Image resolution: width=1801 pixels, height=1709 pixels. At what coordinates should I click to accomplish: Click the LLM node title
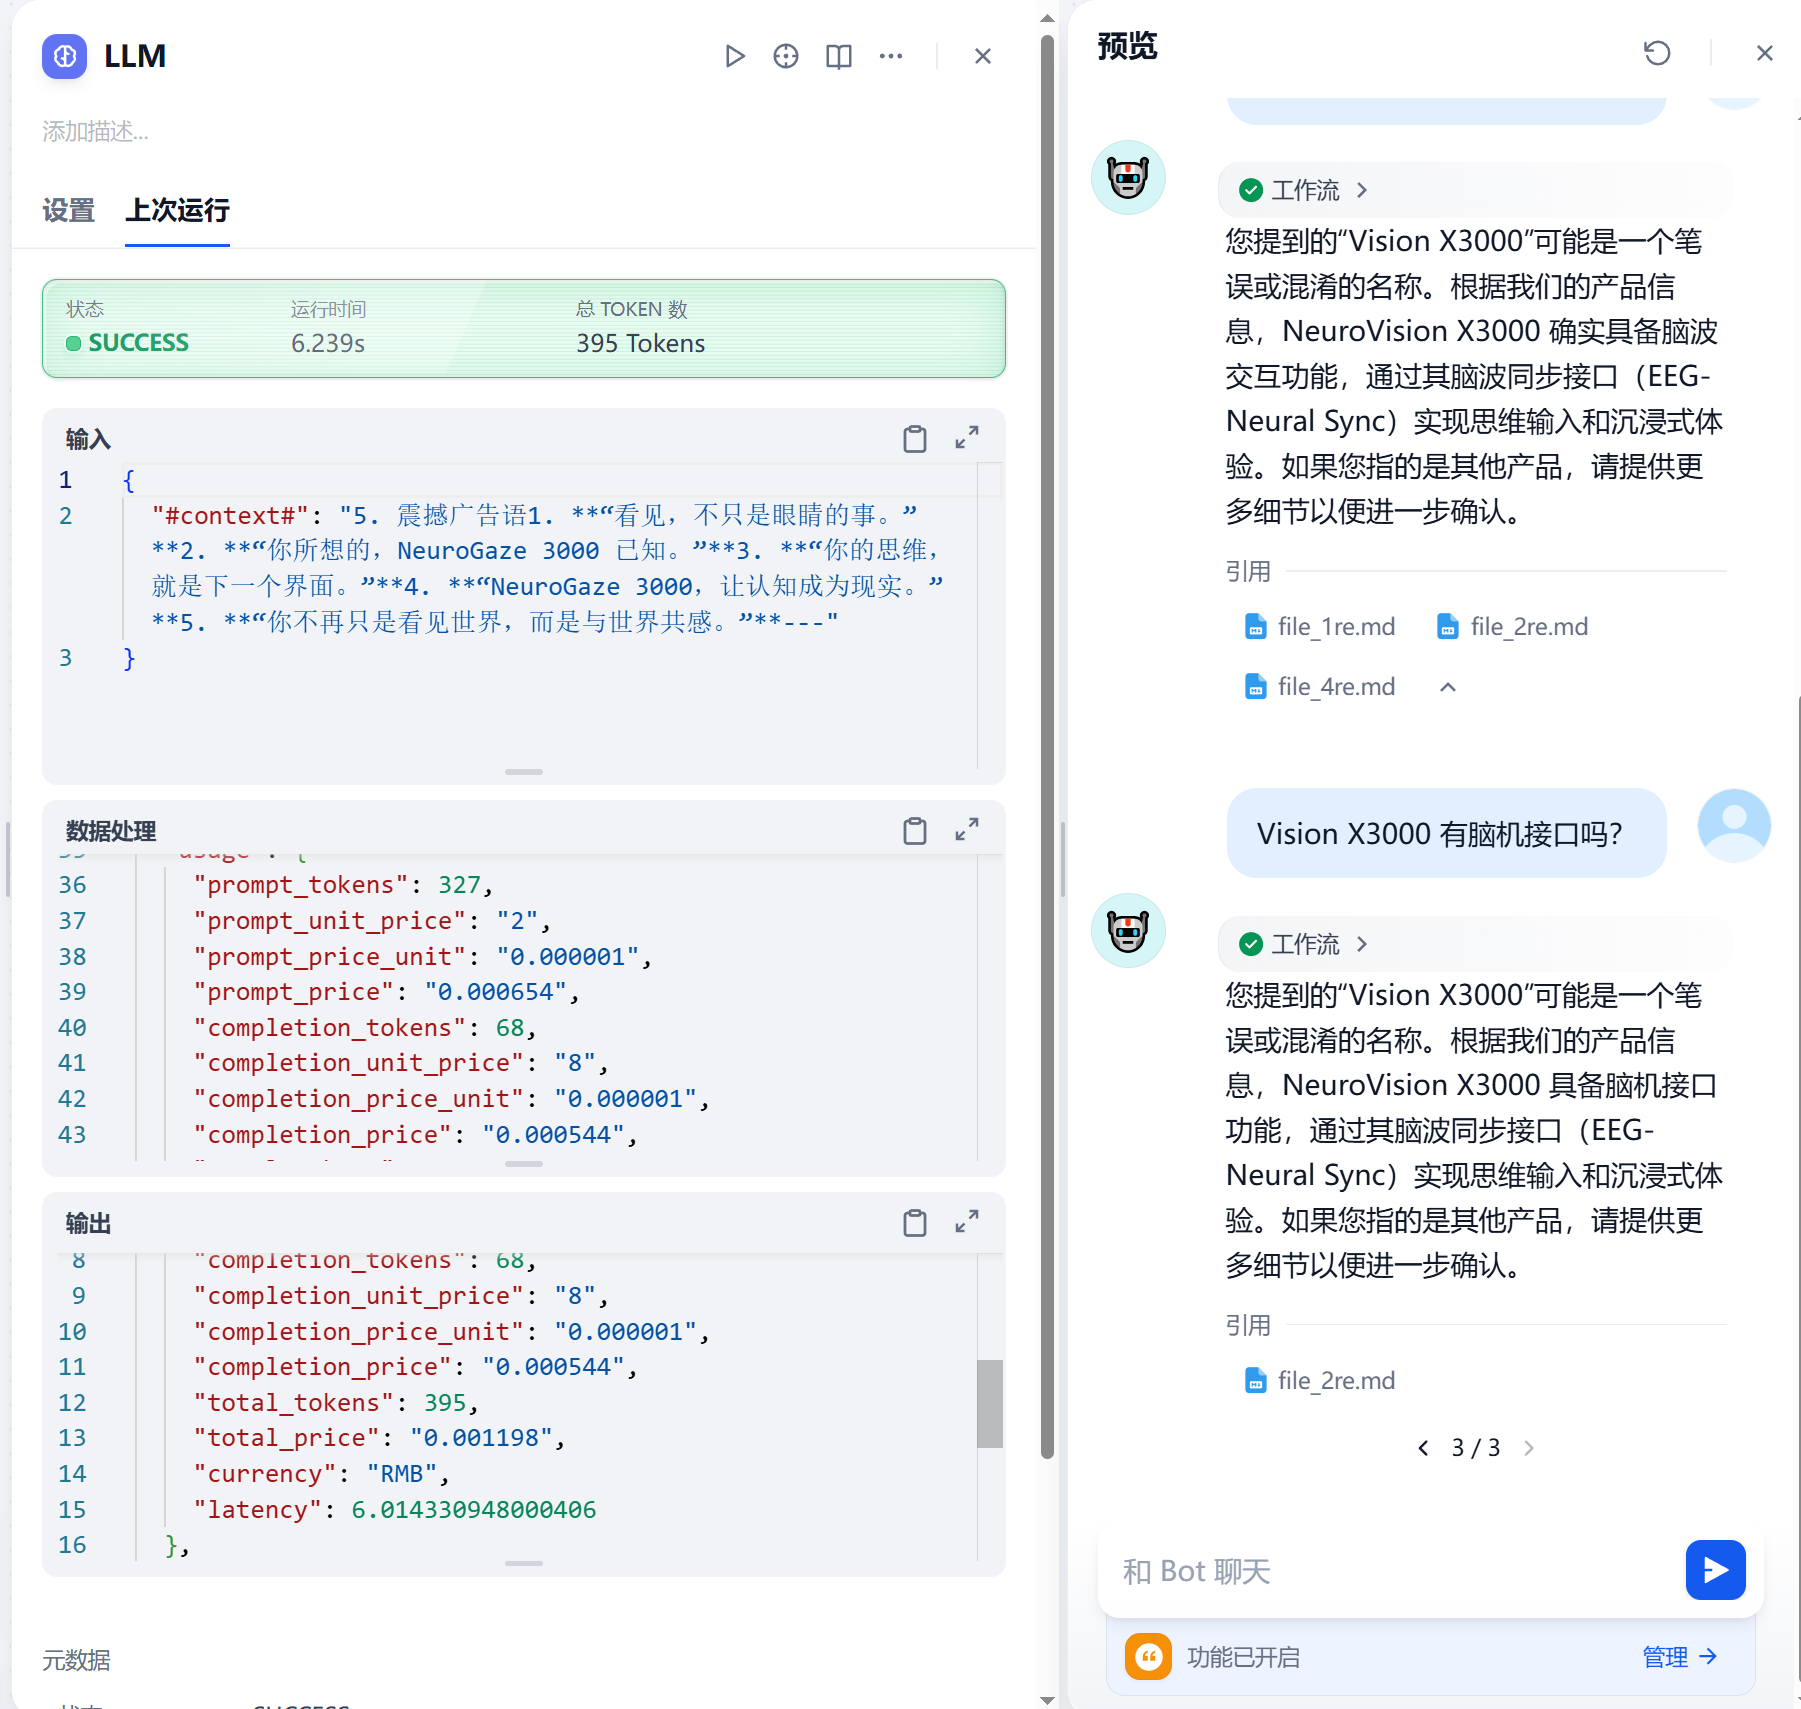tap(135, 56)
